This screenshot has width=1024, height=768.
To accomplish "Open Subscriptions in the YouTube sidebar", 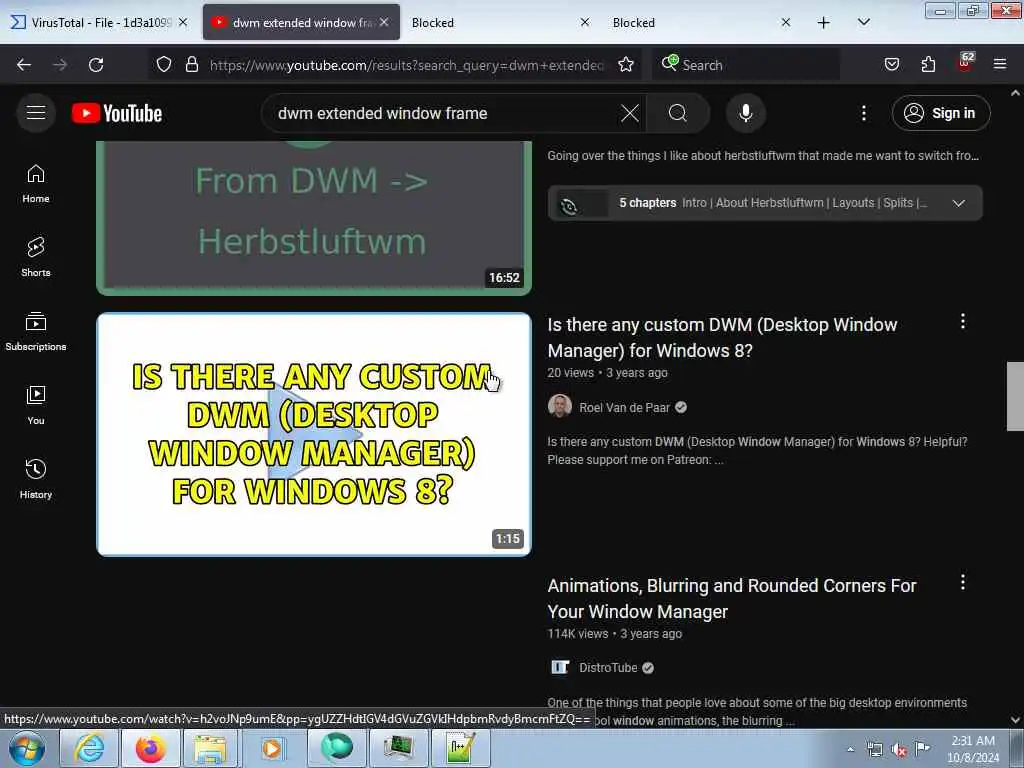I will coord(36,332).
